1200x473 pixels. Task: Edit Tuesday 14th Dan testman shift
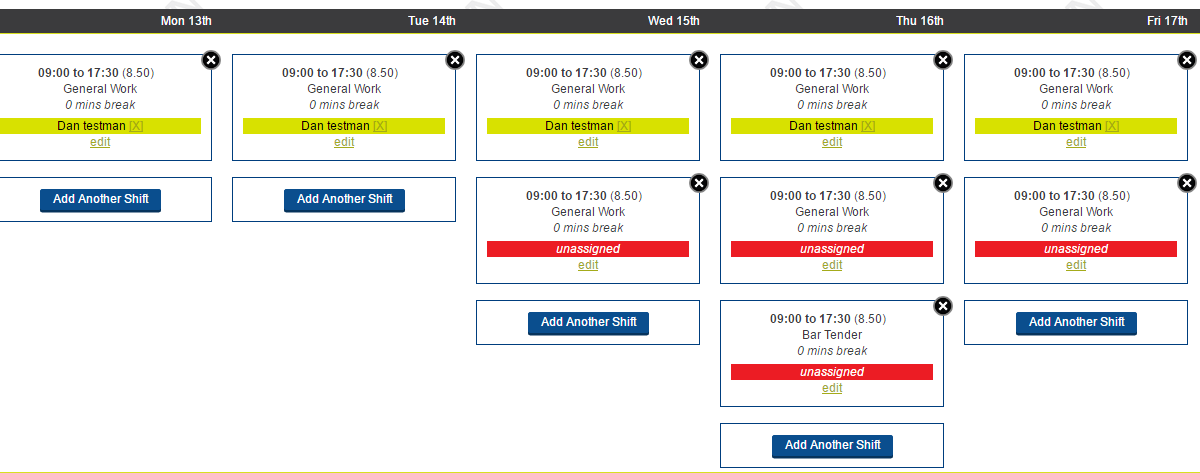tap(344, 142)
